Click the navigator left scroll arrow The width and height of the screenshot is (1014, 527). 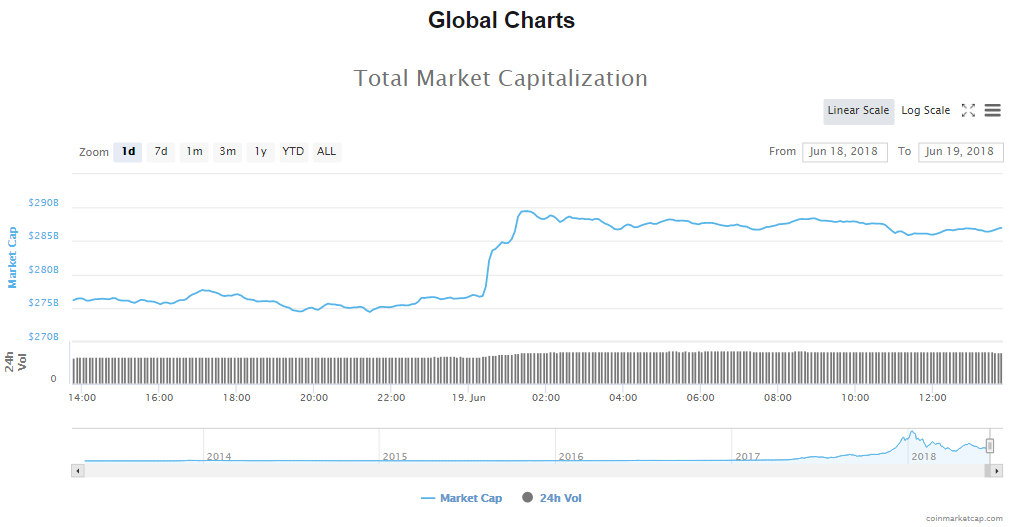(x=78, y=470)
